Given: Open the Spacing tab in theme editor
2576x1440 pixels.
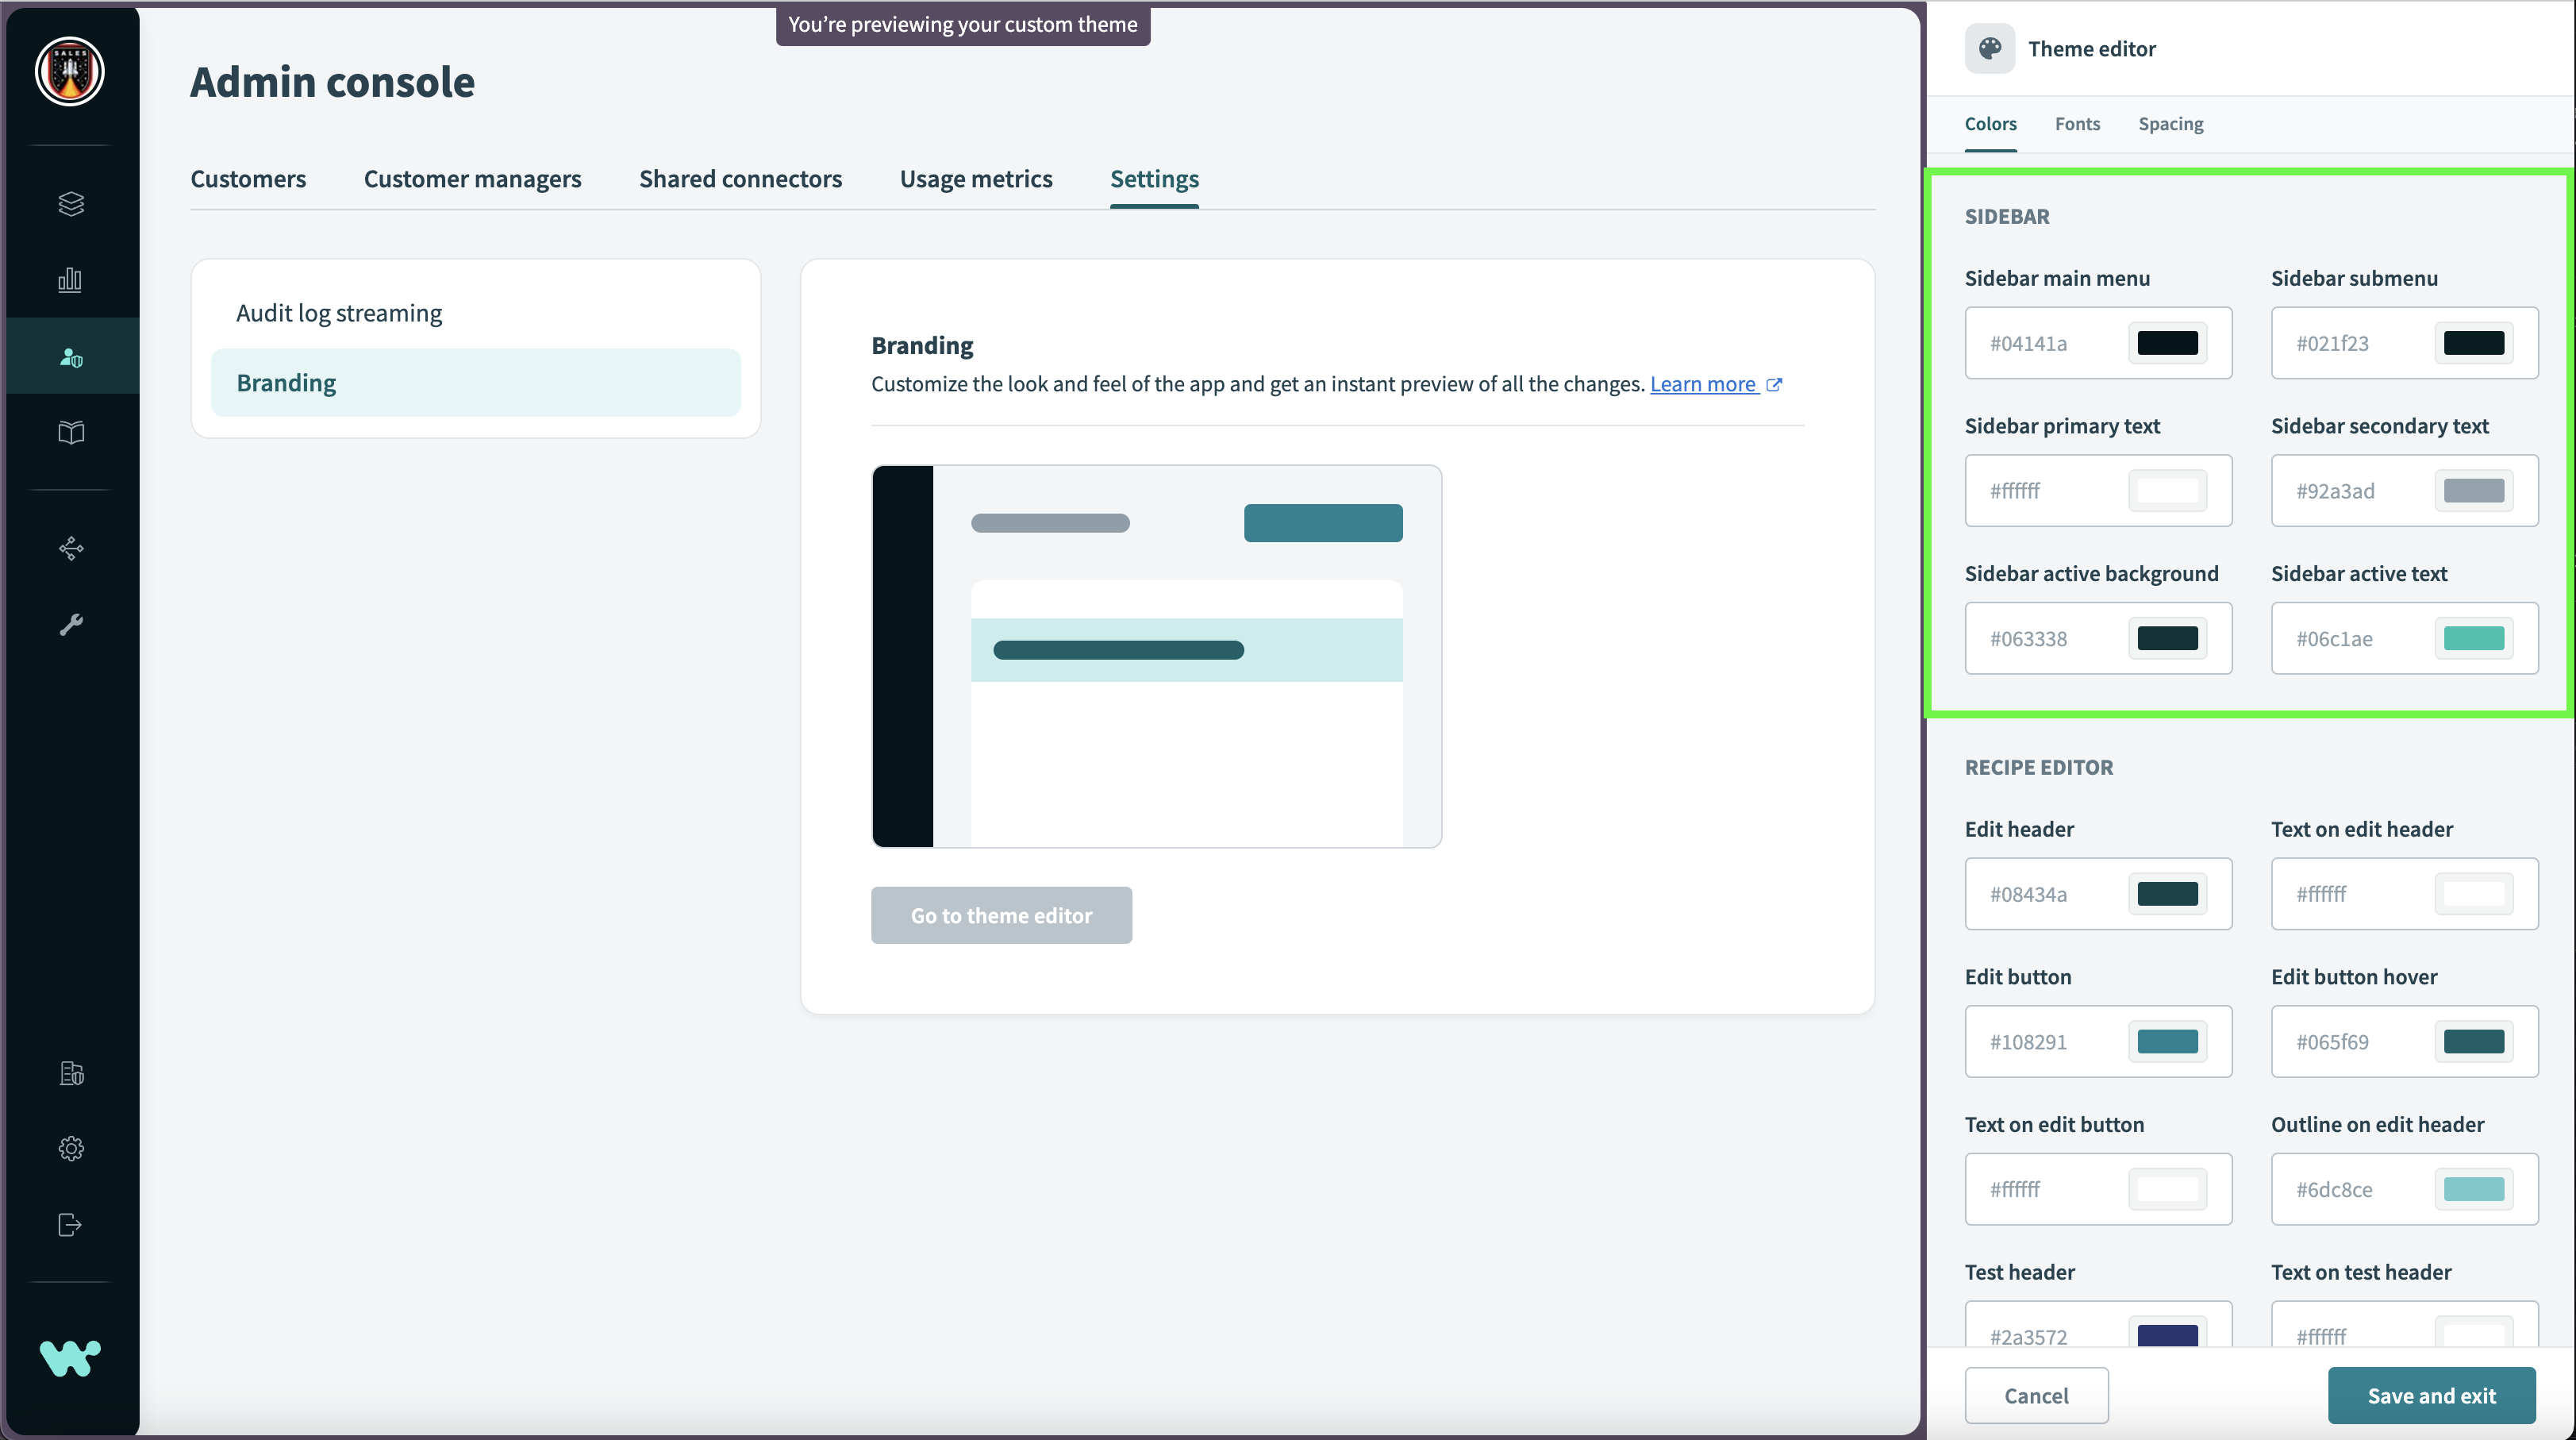Looking at the screenshot, I should [x=2171, y=123].
